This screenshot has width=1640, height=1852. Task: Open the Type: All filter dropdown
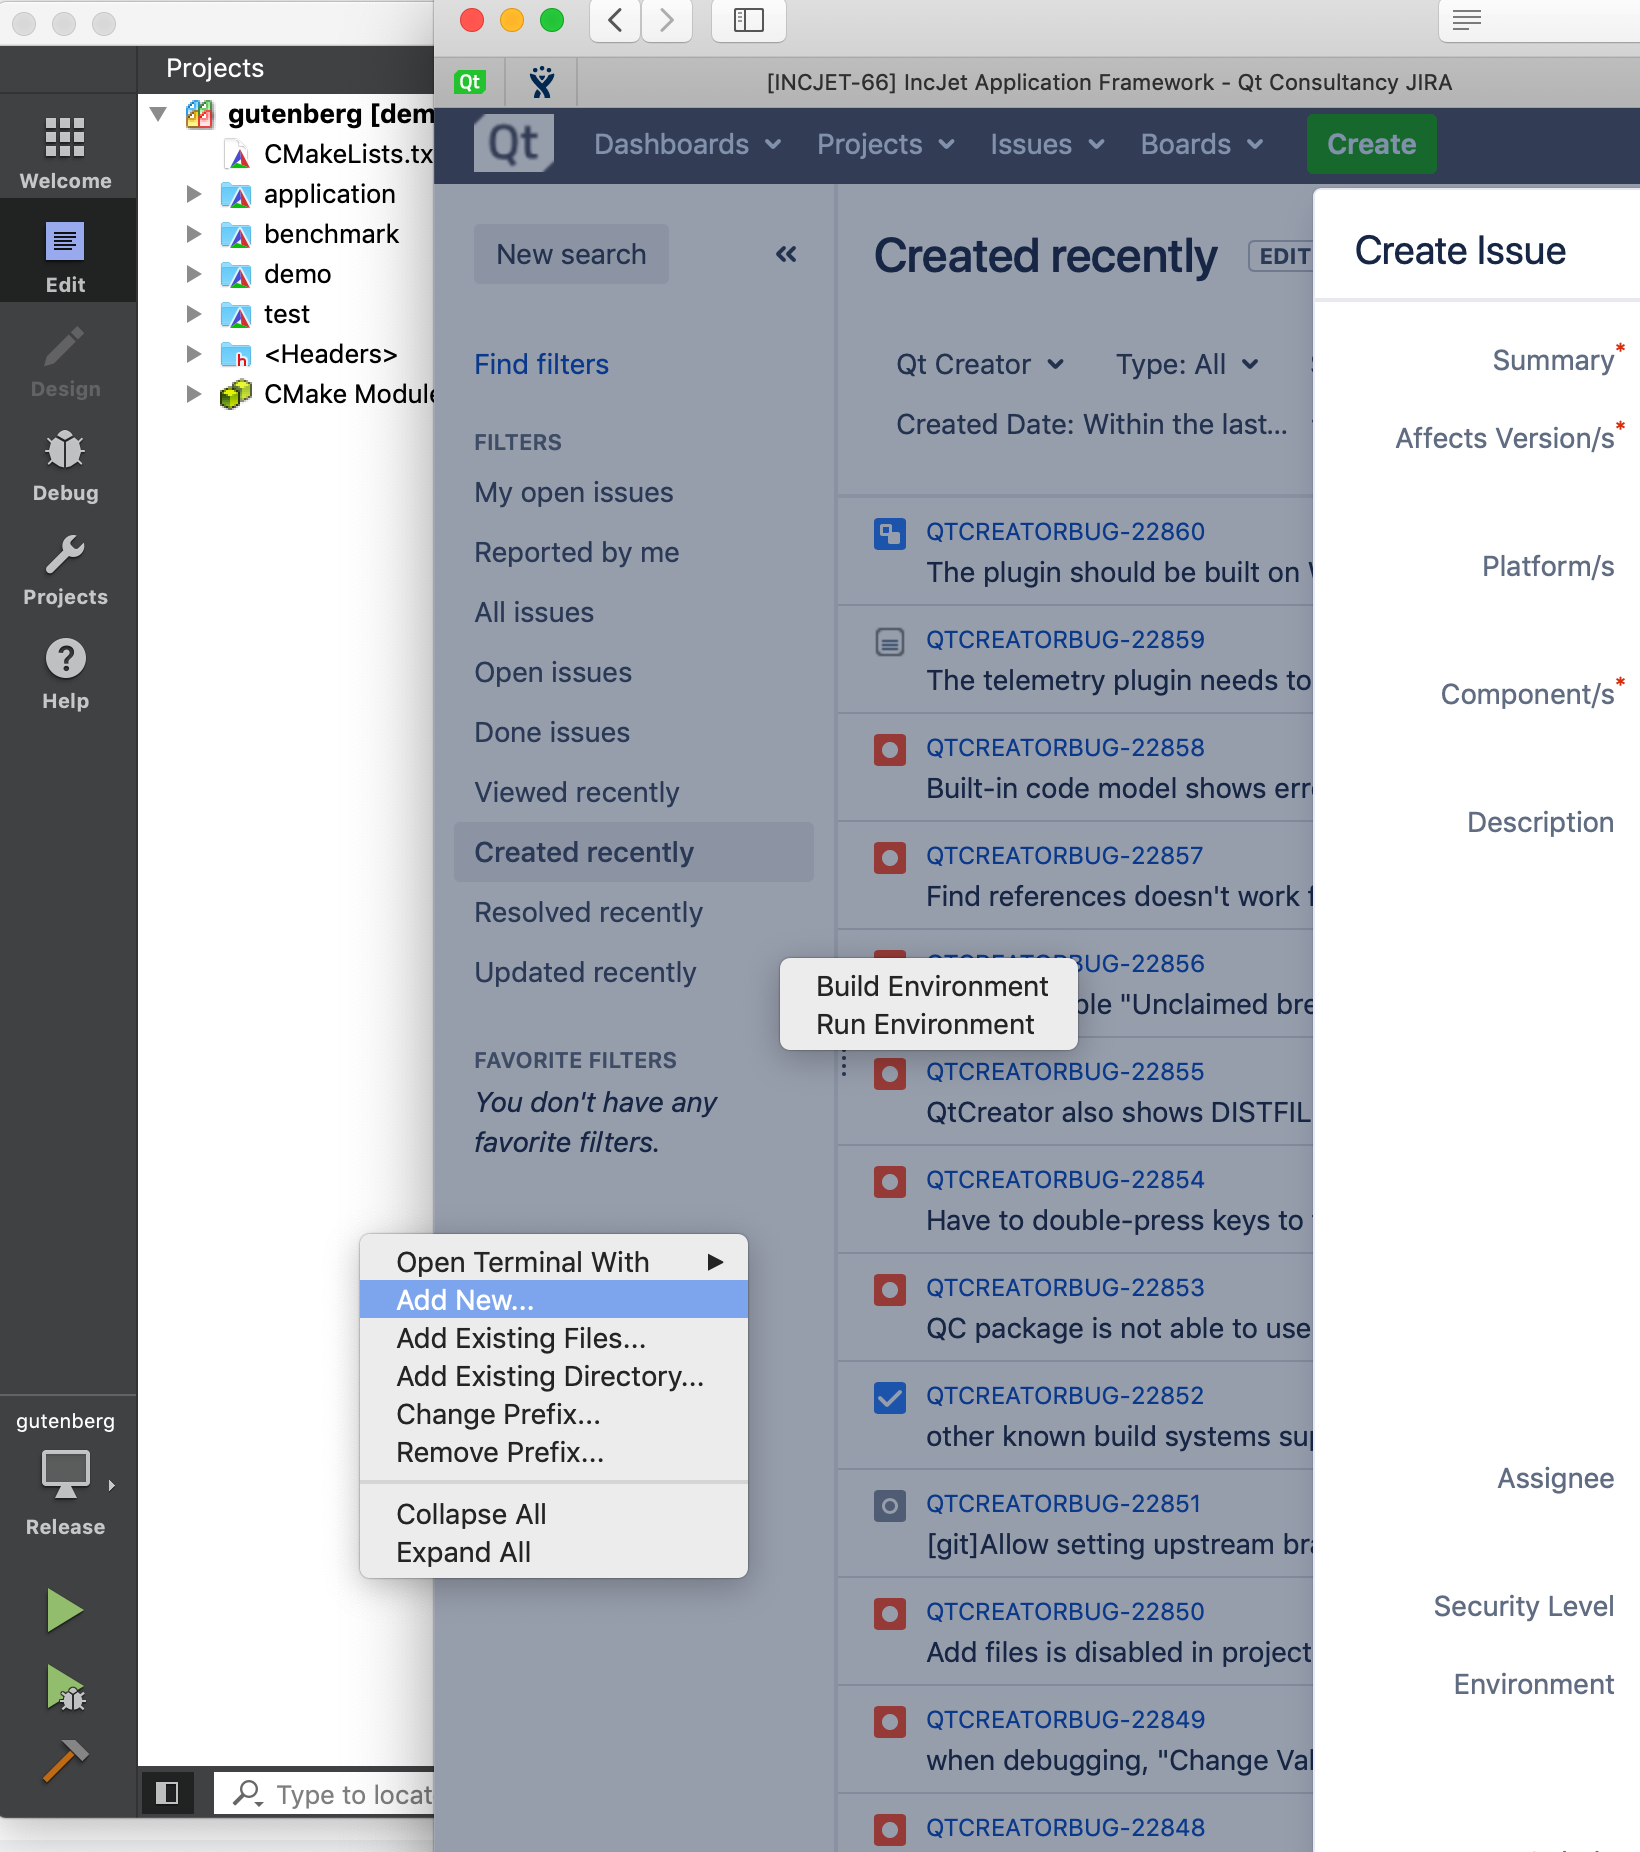point(1186,364)
